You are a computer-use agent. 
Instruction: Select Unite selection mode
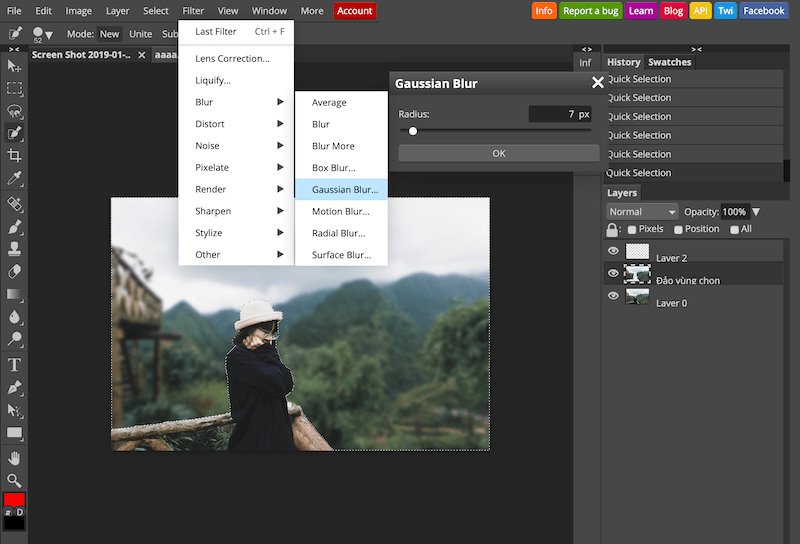tap(140, 34)
